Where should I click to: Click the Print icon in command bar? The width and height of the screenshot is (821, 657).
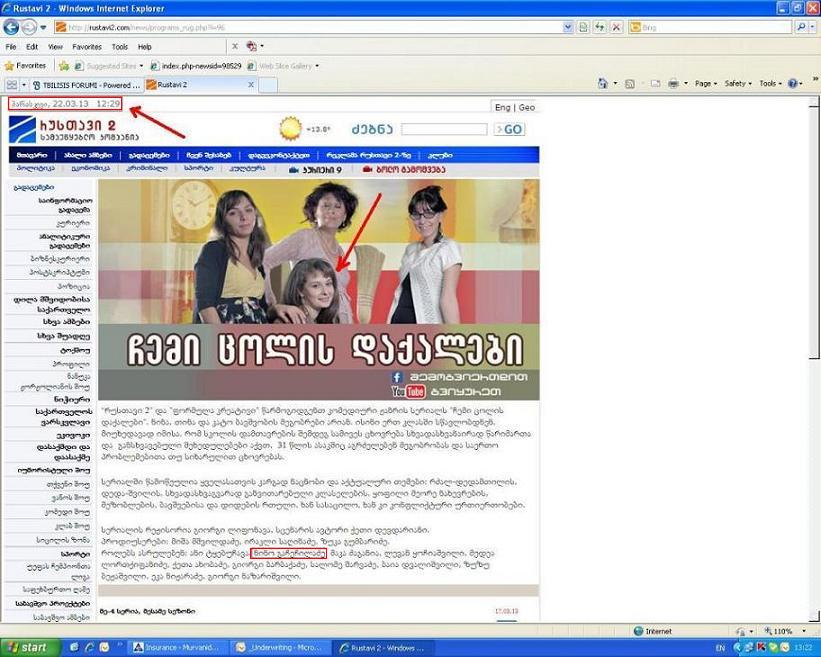(x=673, y=84)
